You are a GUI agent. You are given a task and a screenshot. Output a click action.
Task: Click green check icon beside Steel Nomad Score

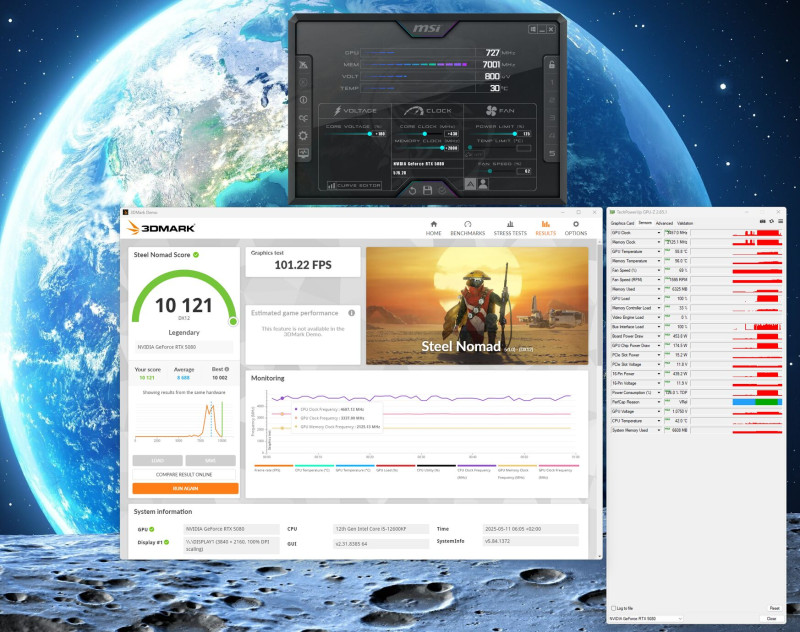pyautogui.click(x=196, y=255)
